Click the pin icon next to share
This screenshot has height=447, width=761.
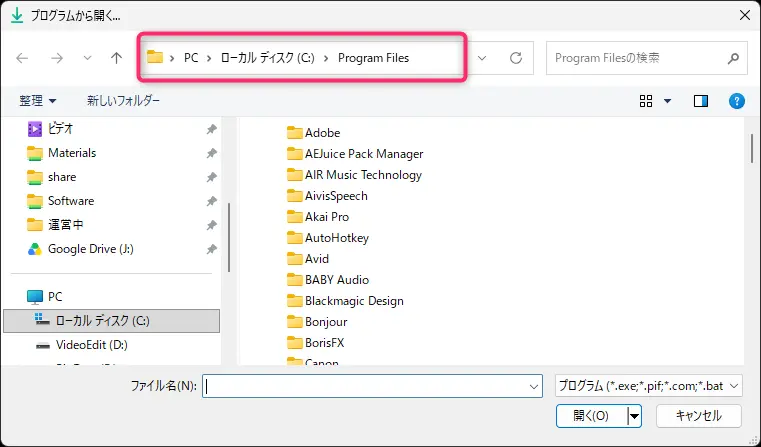pos(212,177)
